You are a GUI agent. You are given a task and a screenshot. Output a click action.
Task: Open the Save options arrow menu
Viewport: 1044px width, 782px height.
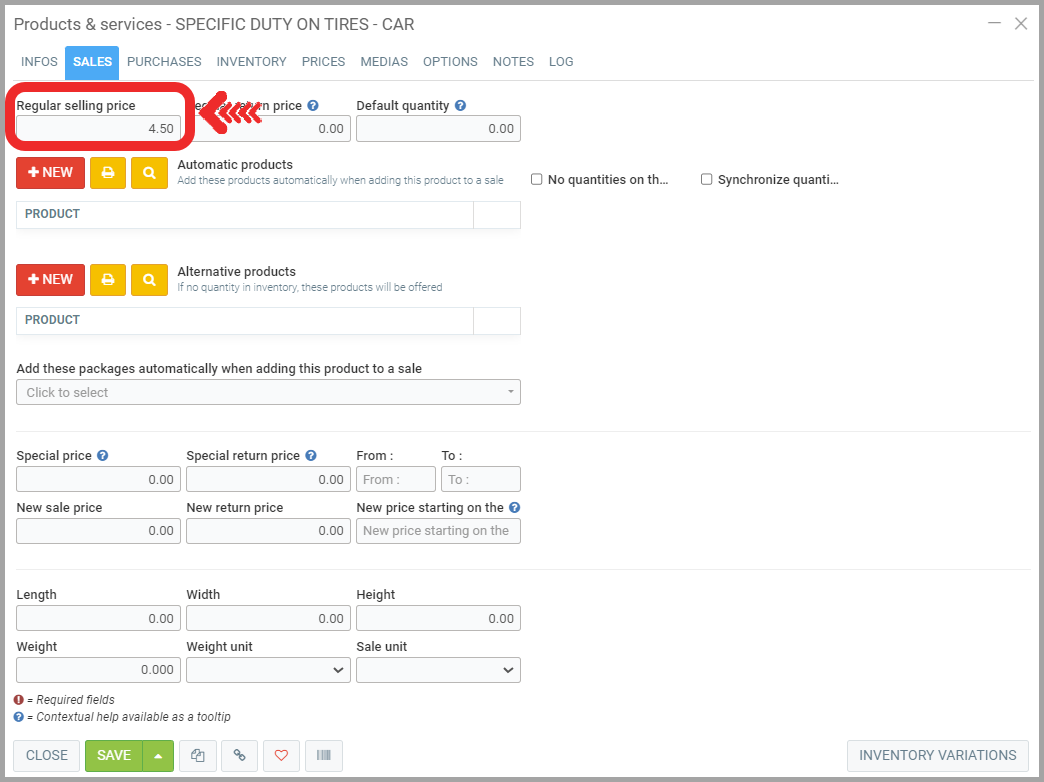(x=159, y=756)
